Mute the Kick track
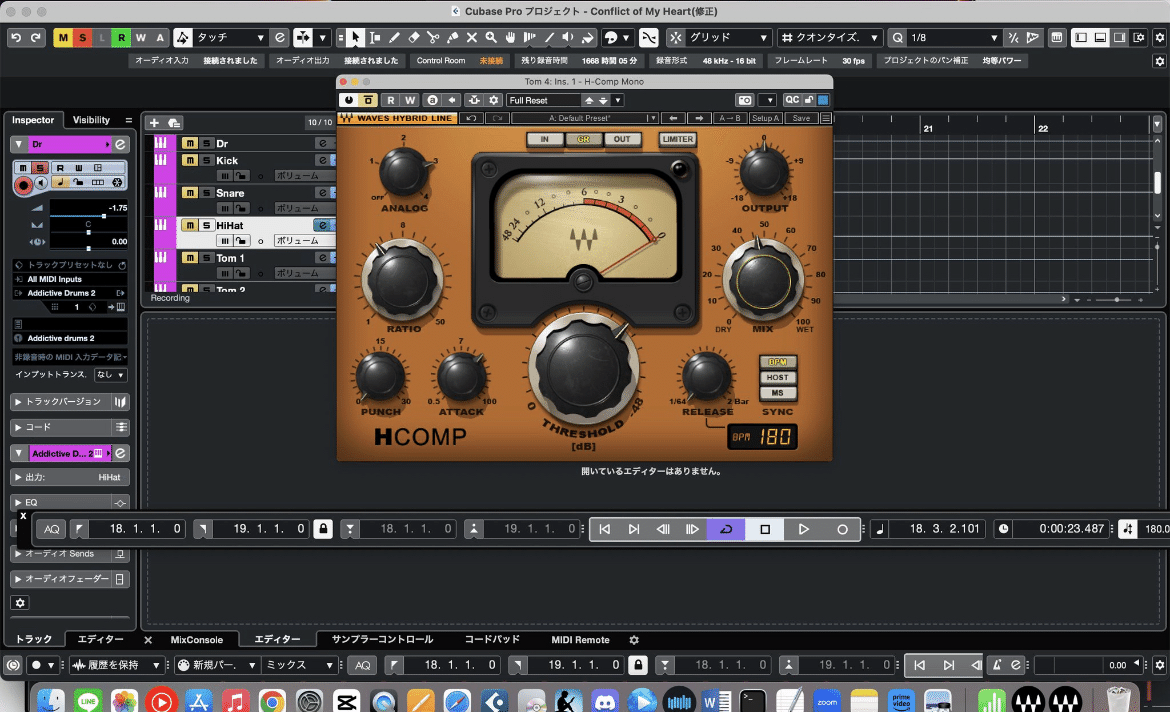Viewport: 1170px width, 712px height. pyautogui.click(x=190, y=160)
